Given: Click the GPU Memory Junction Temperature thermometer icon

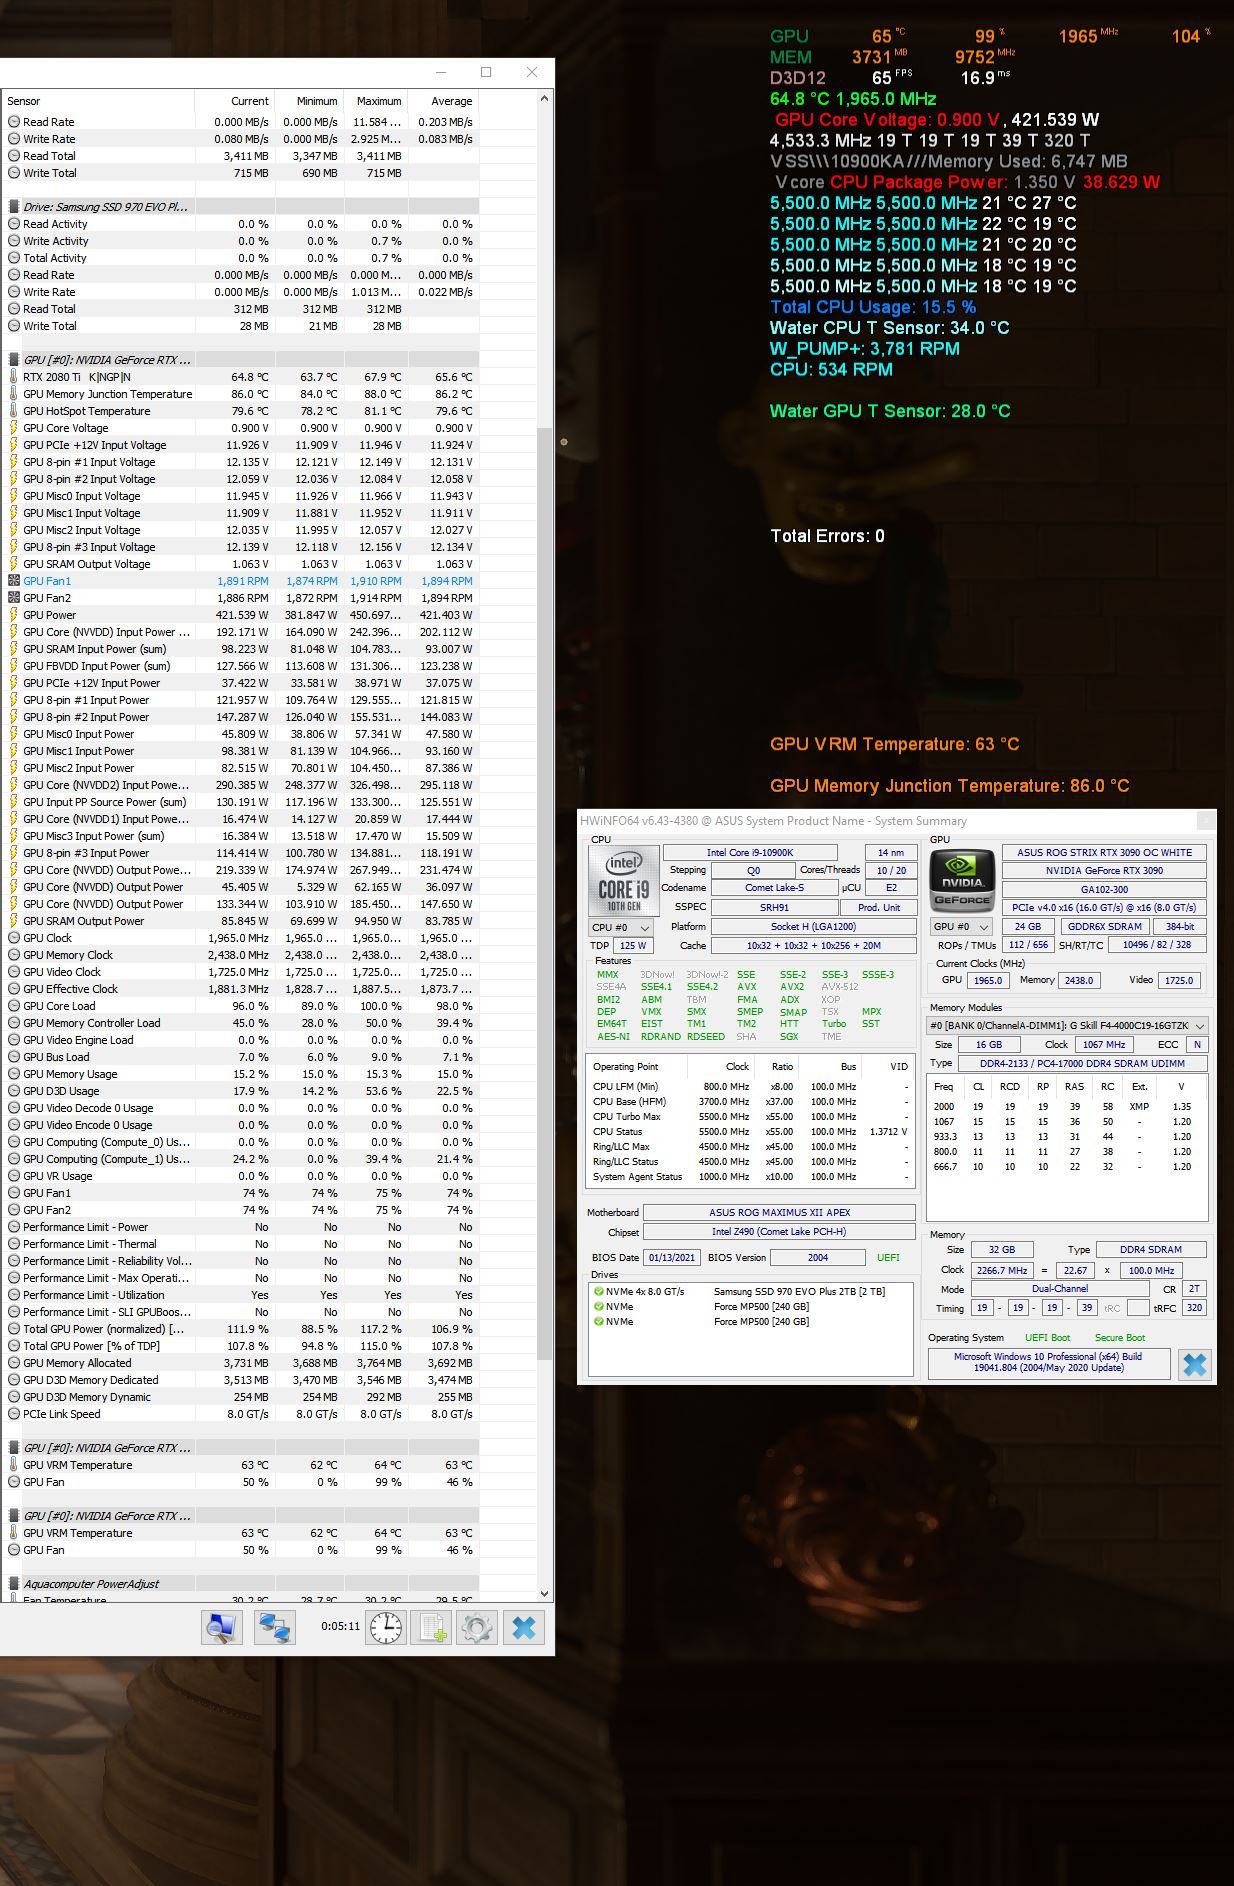Looking at the screenshot, I should coord(13,394).
